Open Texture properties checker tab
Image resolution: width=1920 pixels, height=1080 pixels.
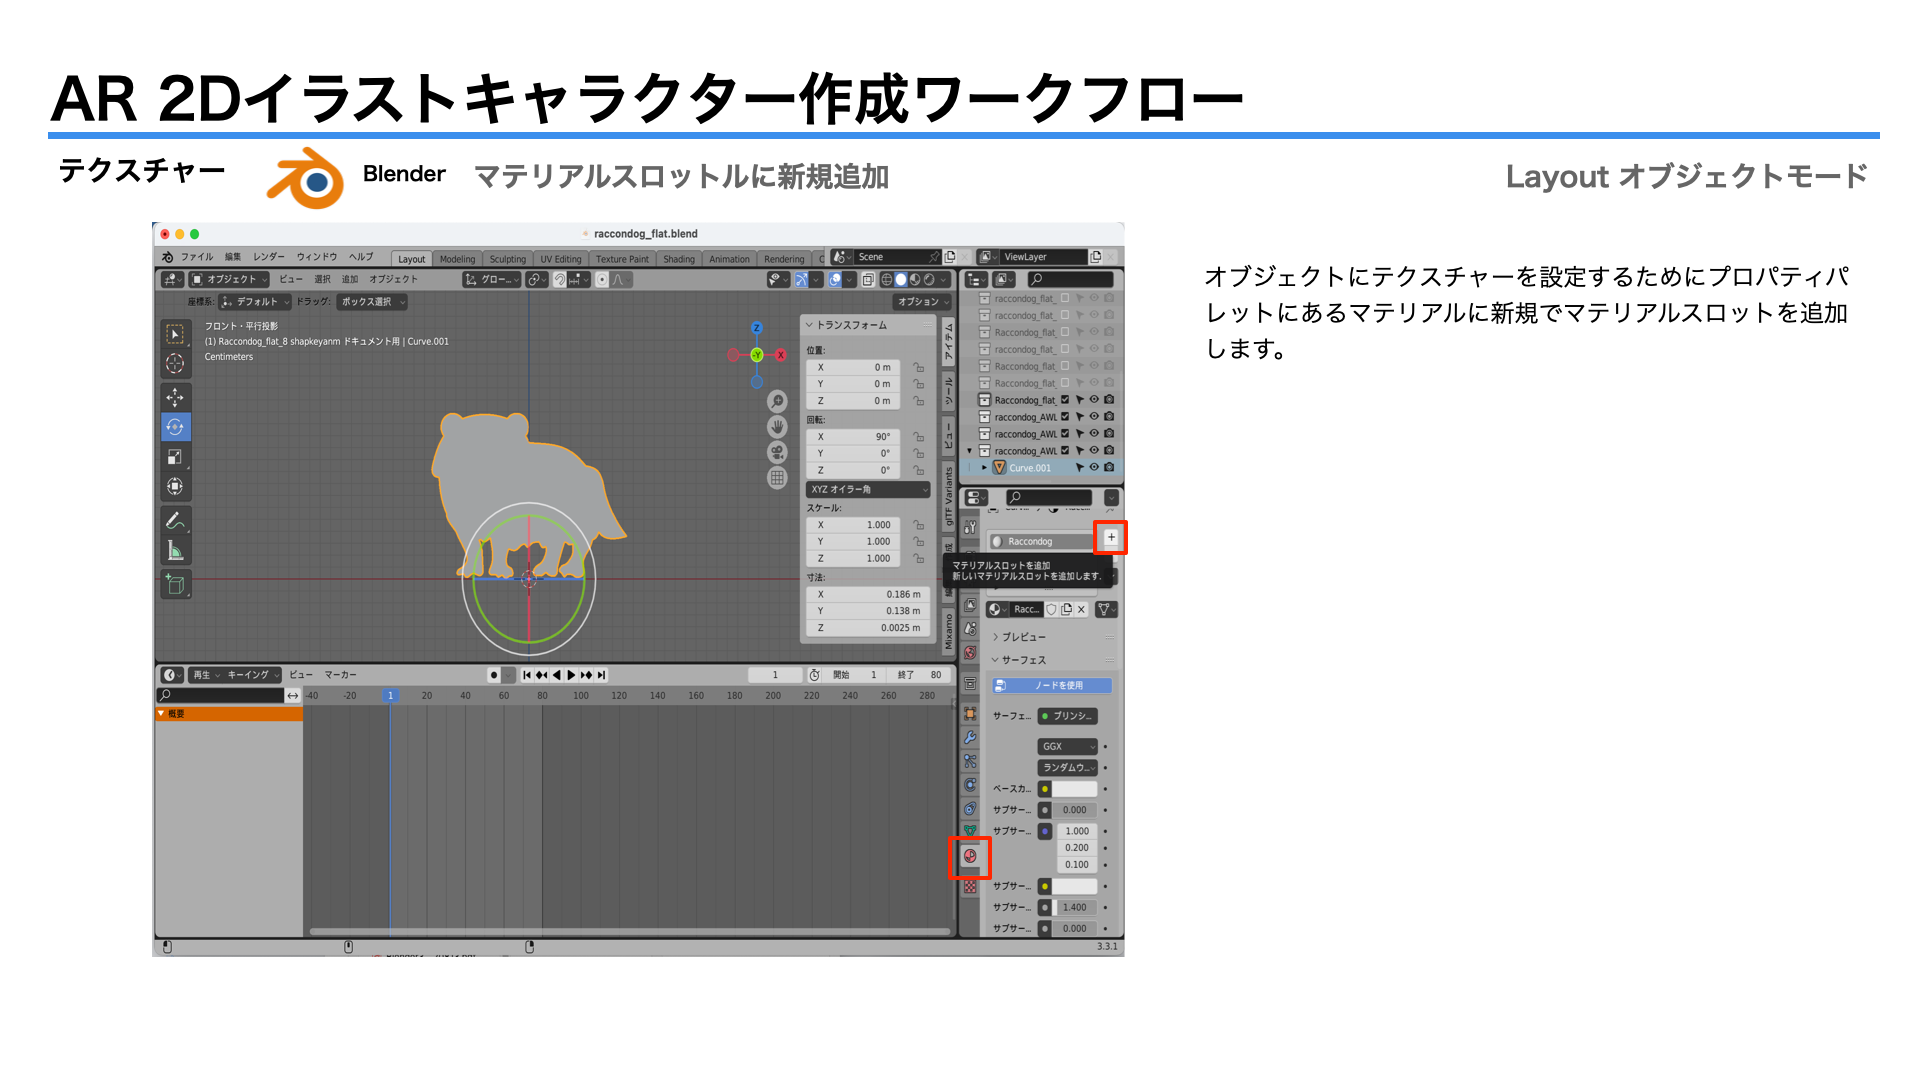[x=970, y=886]
